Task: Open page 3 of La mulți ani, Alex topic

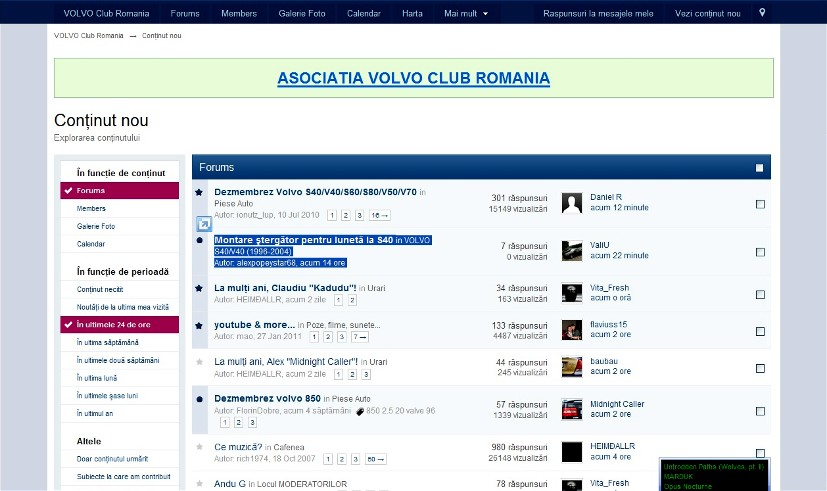Action: point(366,374)
